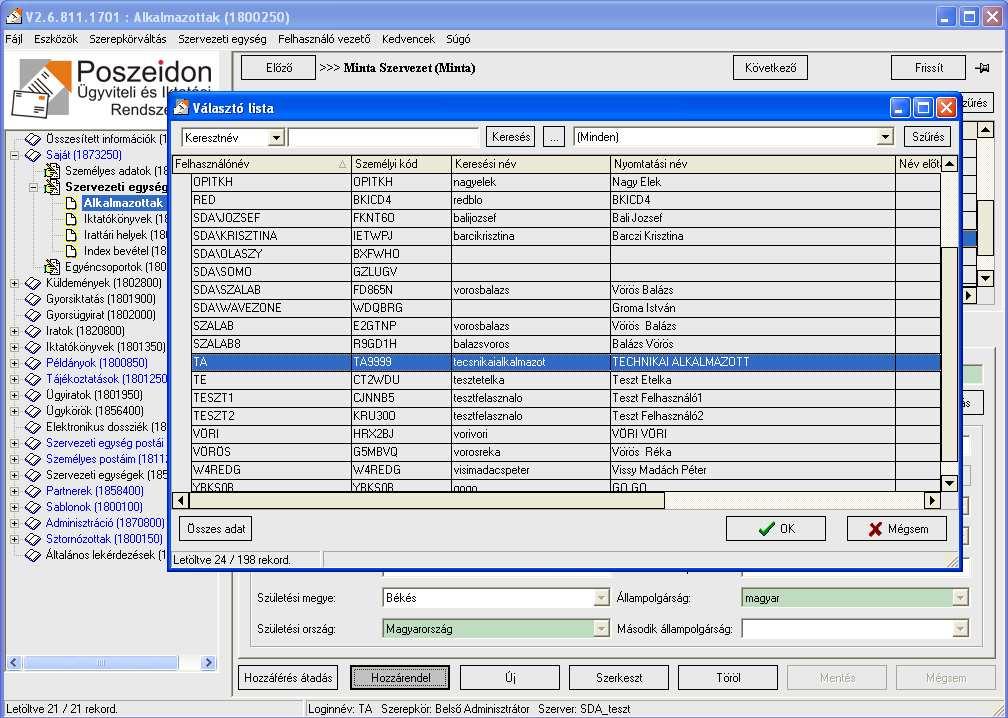Open the Születési ország dropdown
The width and height of the screenshot is (1008, 718).
point(601,629)
